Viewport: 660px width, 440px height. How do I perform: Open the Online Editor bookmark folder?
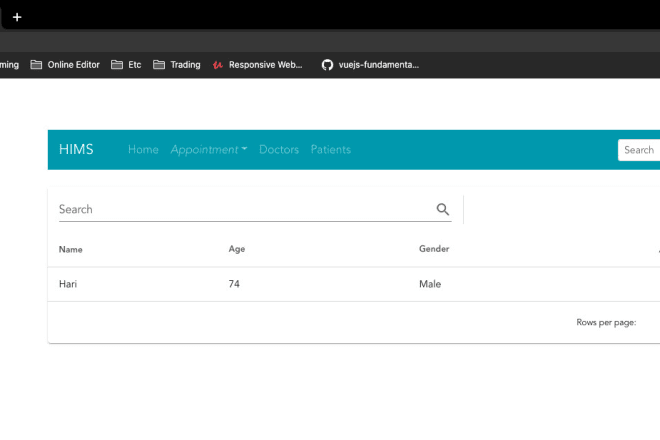coord(65,65)
